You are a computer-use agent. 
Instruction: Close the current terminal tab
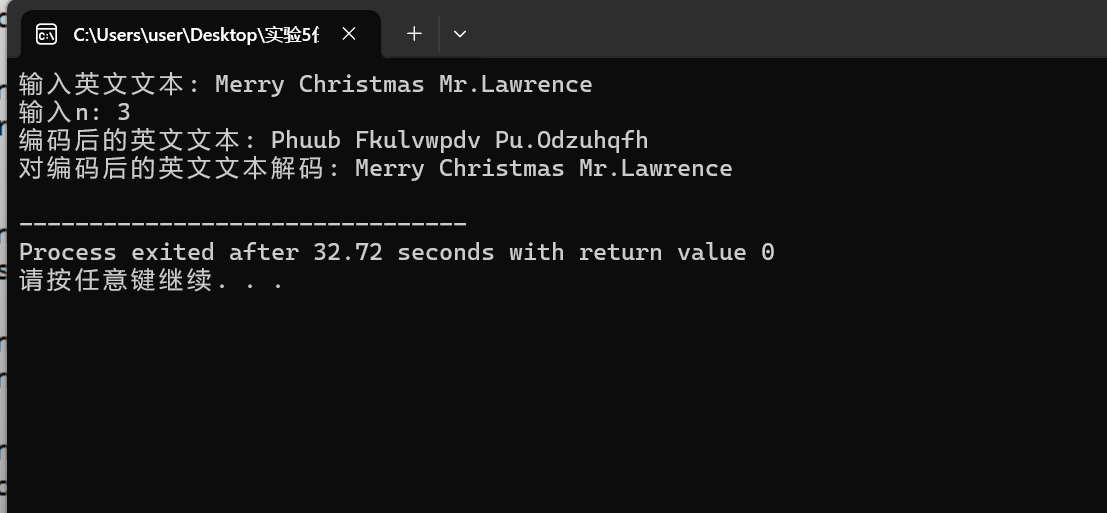tap(349, 34)
